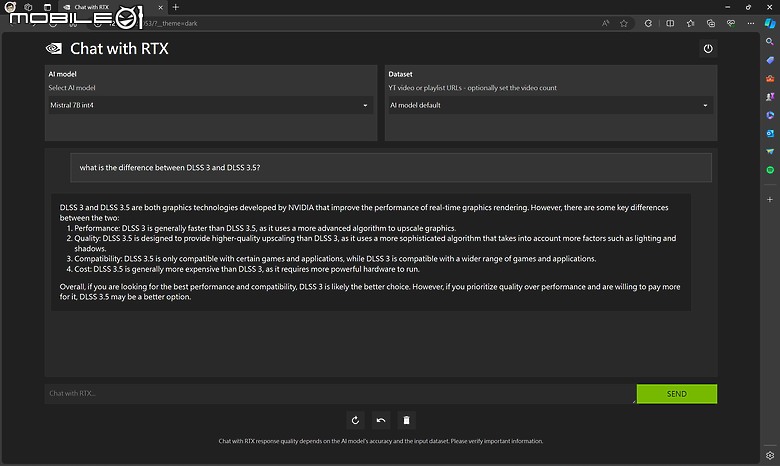Click the NVIDIA logo next to the title

(54, 48)
